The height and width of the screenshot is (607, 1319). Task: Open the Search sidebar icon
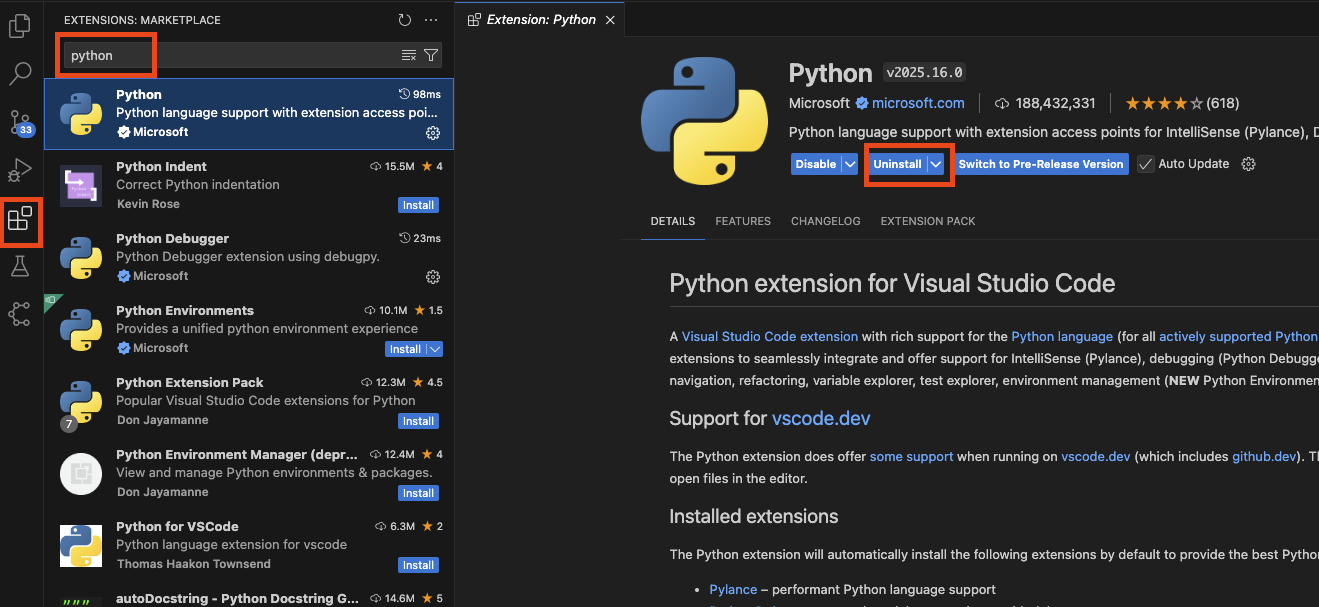pyautogui.click(x=20, y=73)
